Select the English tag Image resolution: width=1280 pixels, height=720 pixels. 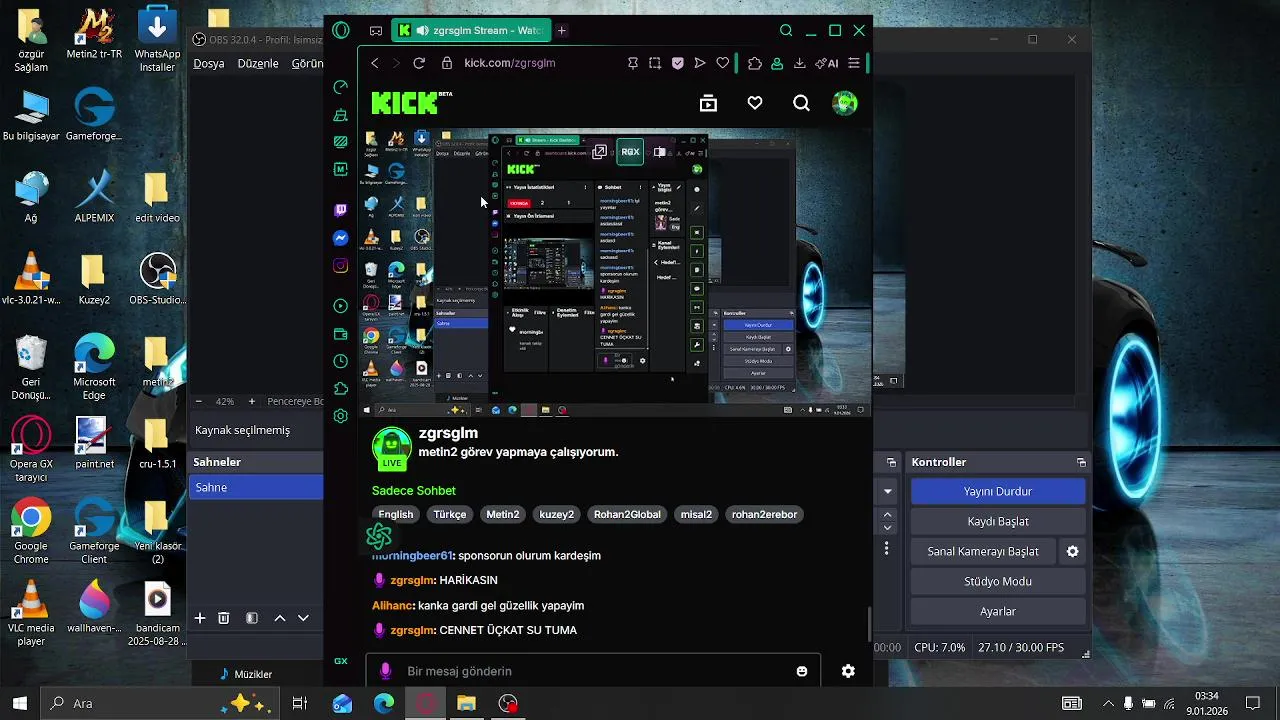coord(396,514)
